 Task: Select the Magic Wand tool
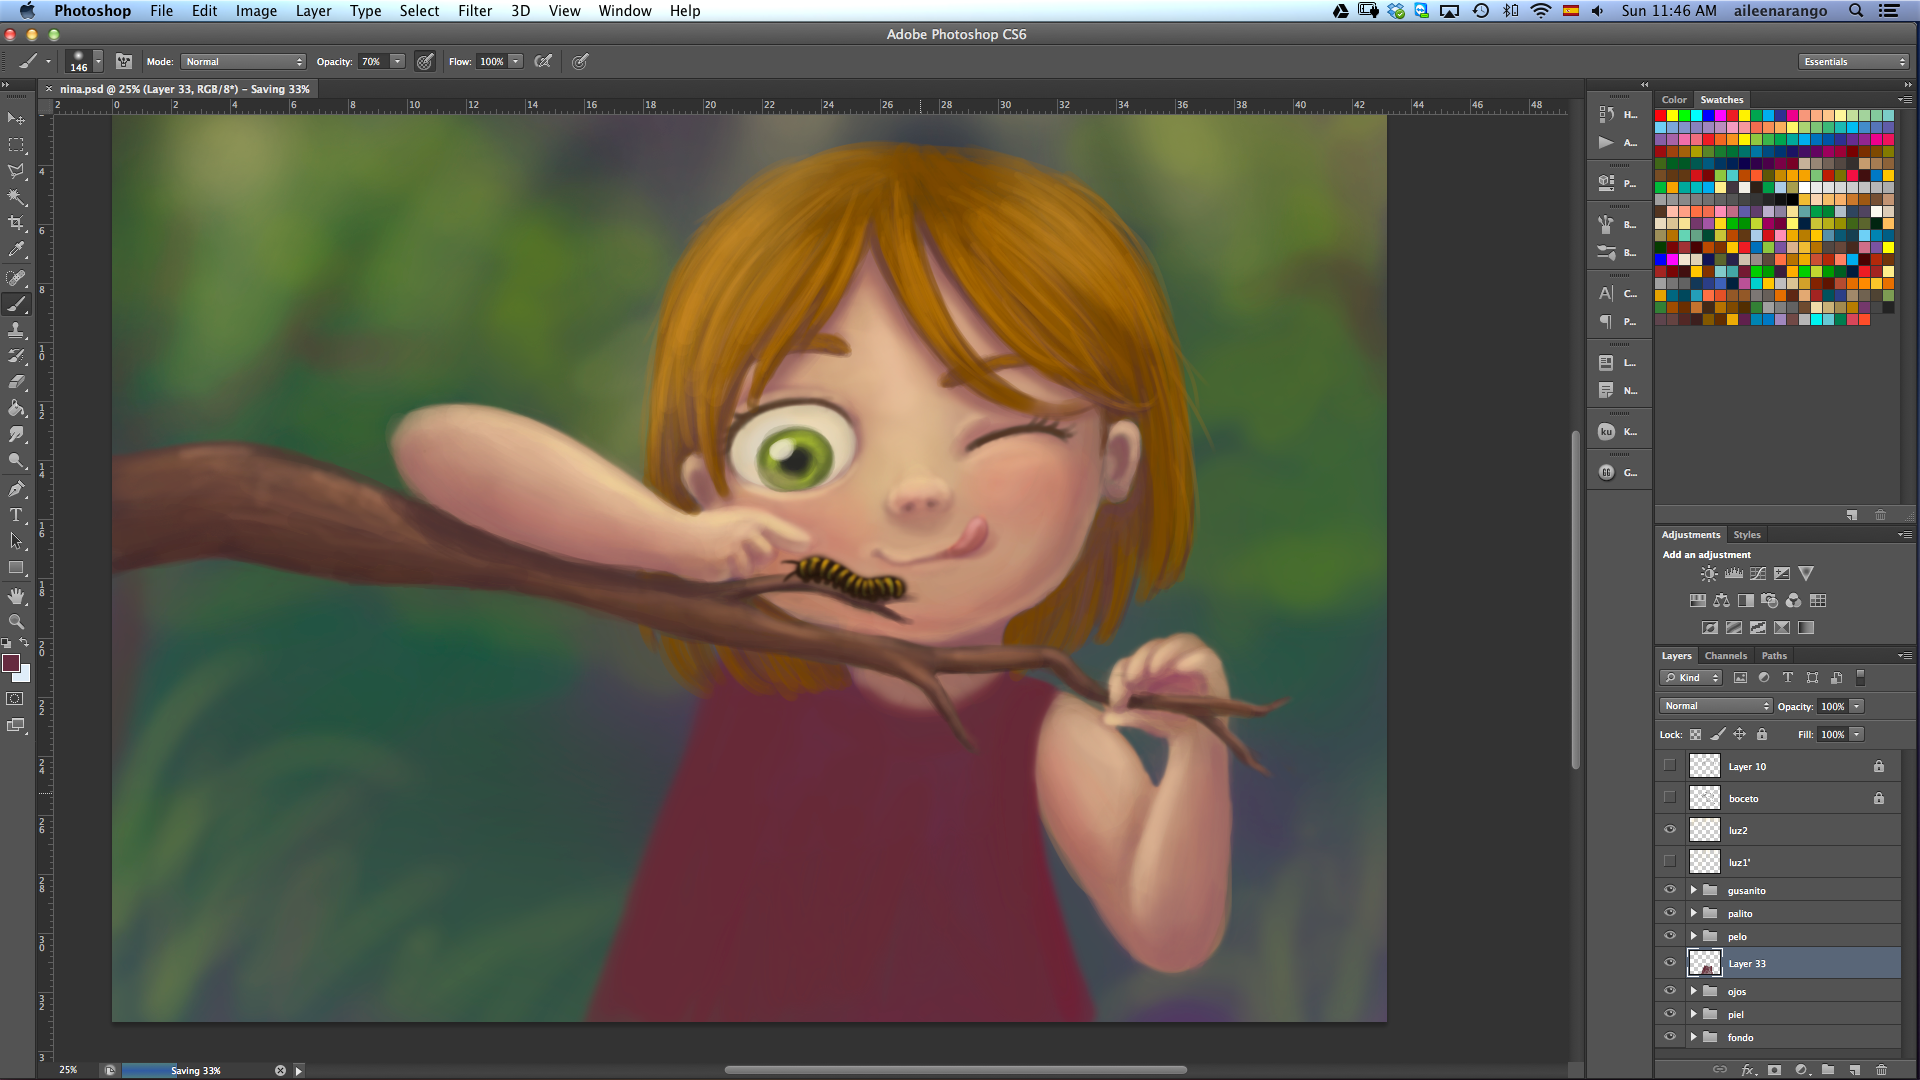(16, 197)
